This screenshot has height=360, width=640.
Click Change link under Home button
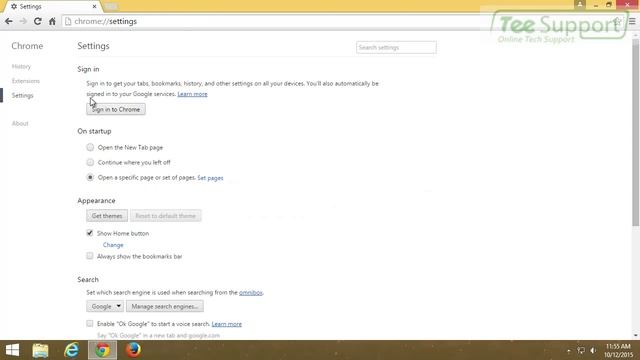(x=113, y=245)
